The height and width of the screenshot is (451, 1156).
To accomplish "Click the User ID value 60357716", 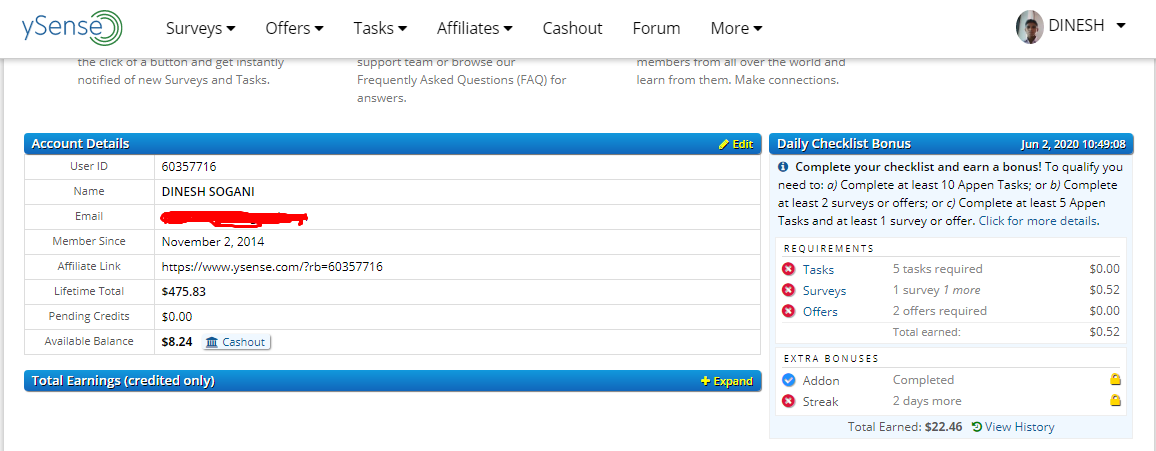I will [x=189, y=167].
